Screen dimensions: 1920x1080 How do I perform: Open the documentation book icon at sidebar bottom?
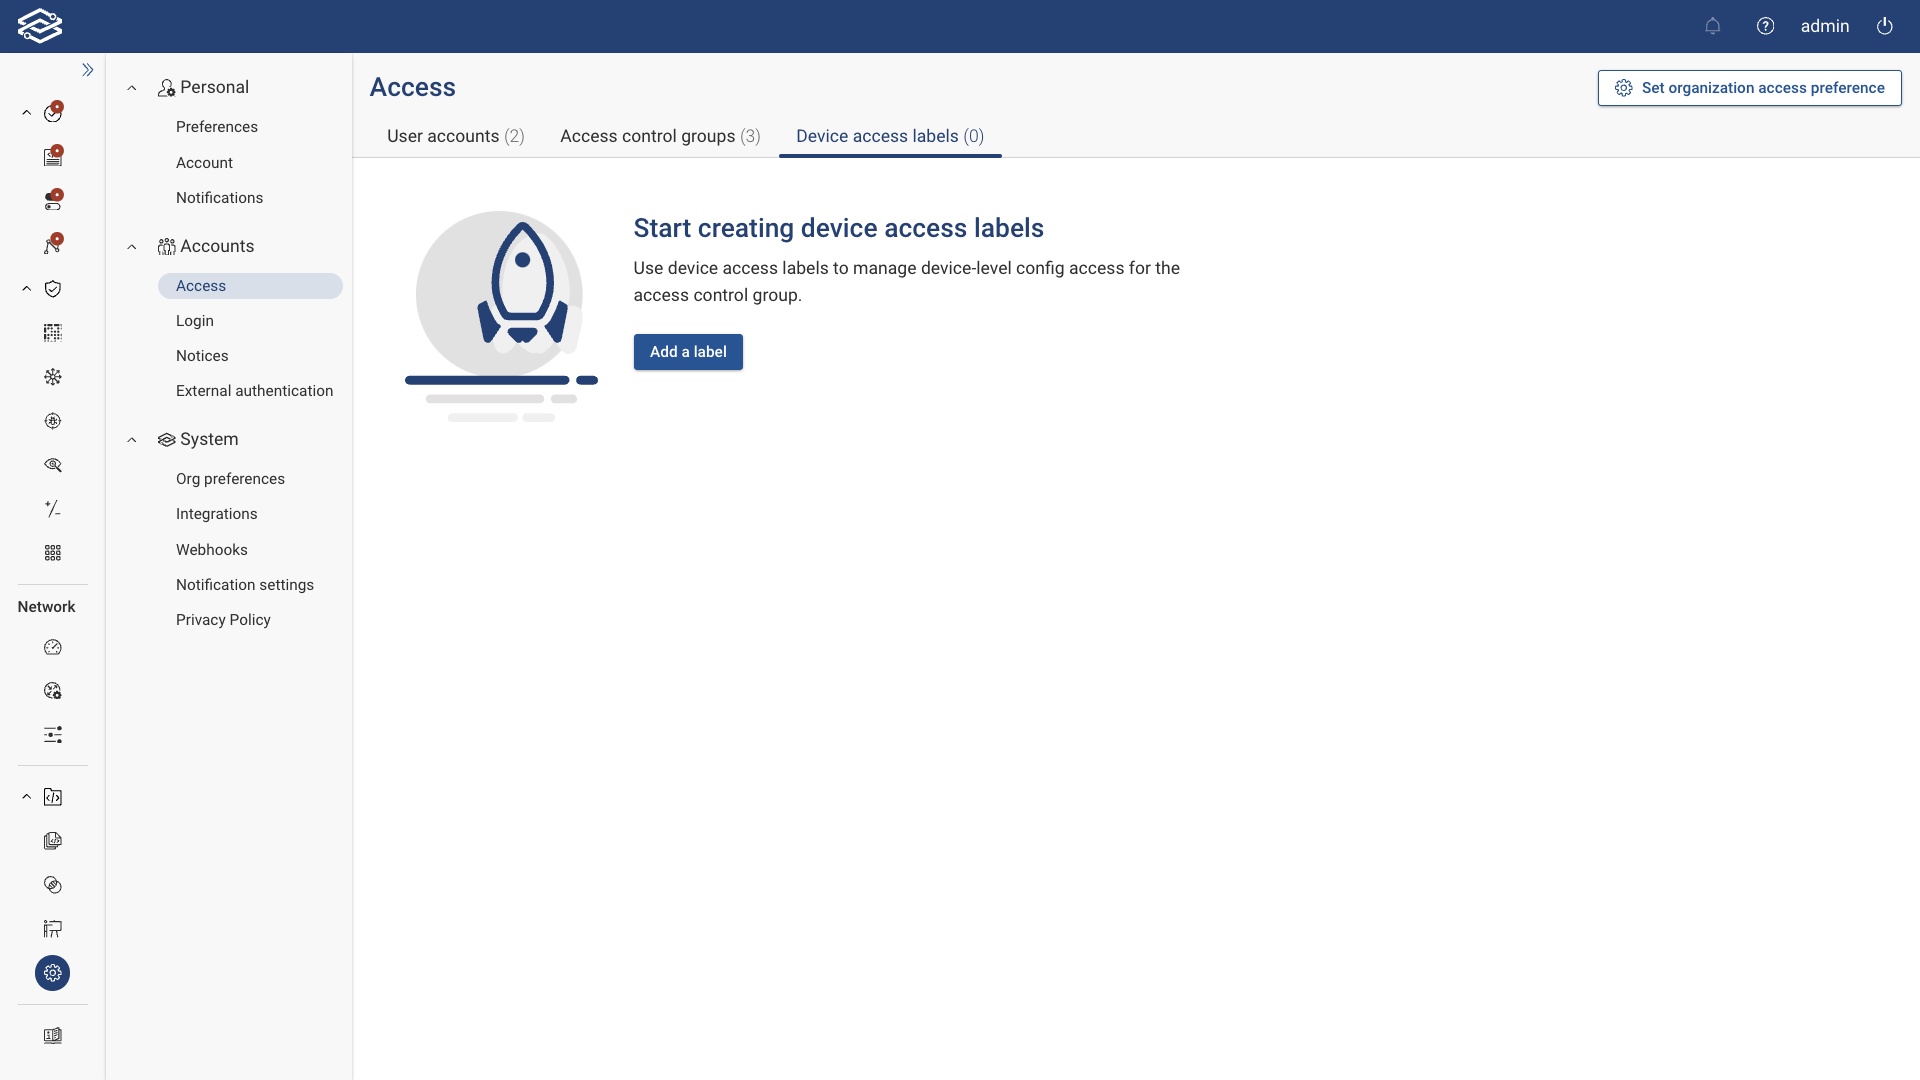(x=52, y=1035)
